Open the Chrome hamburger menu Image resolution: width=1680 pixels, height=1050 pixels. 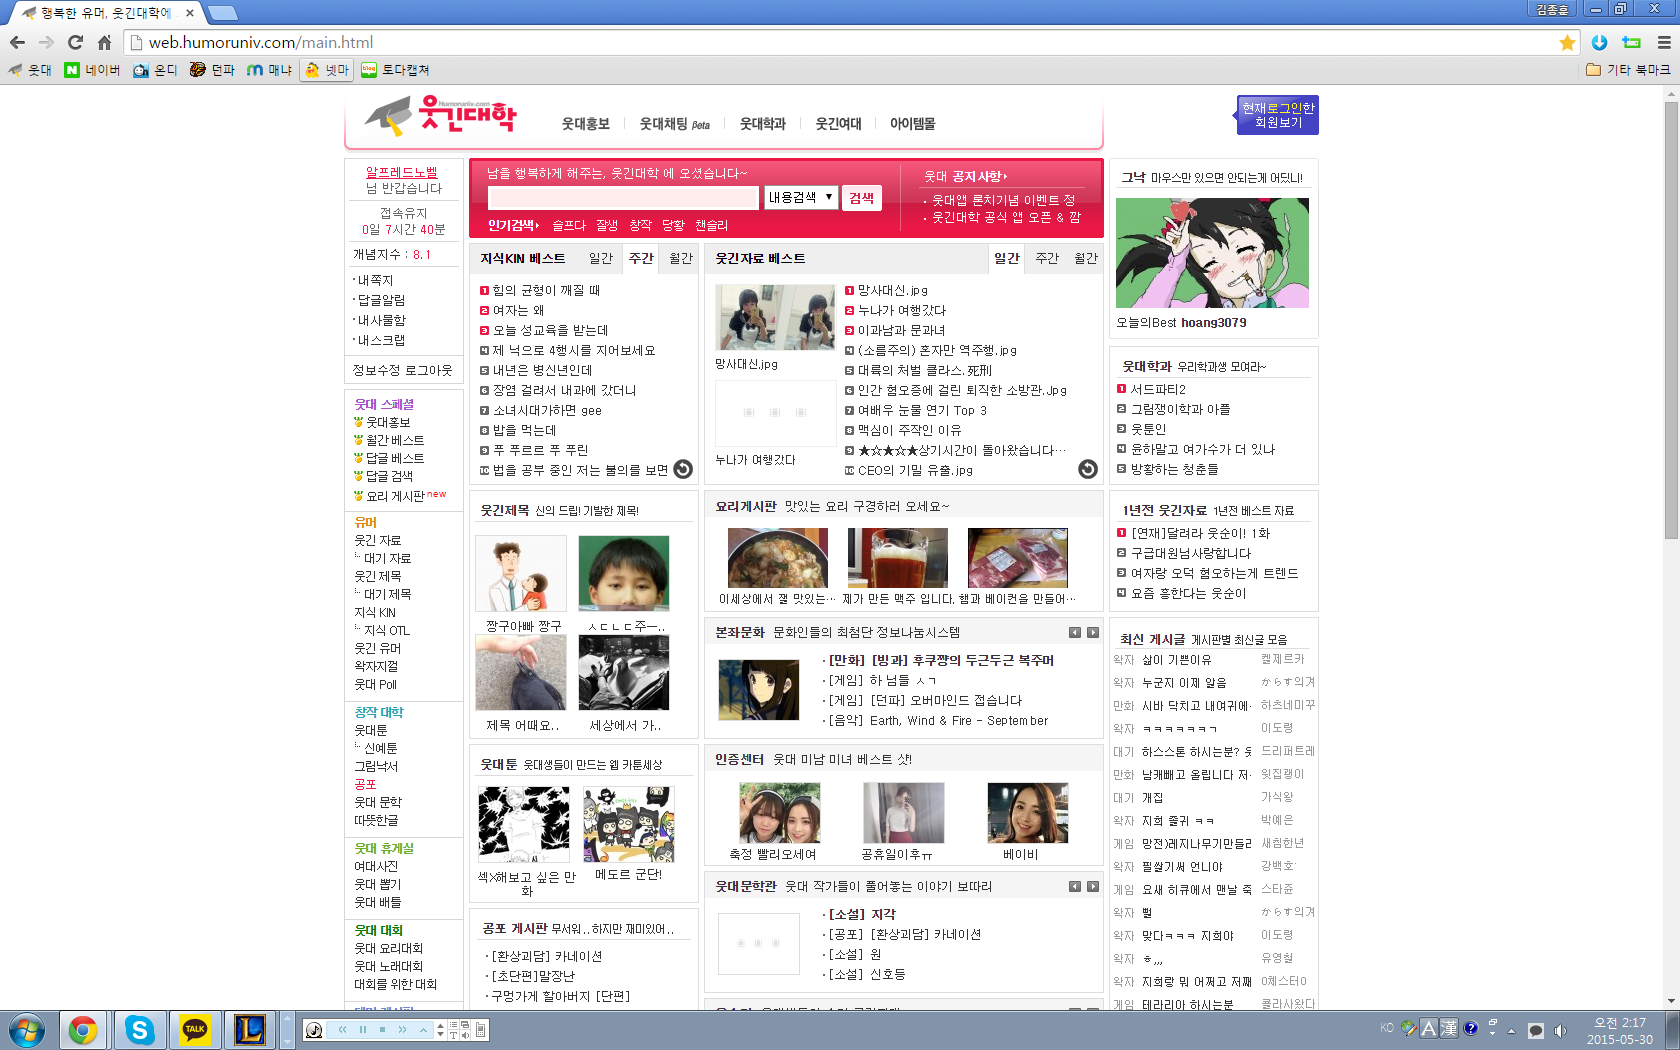click(1664, 42)
